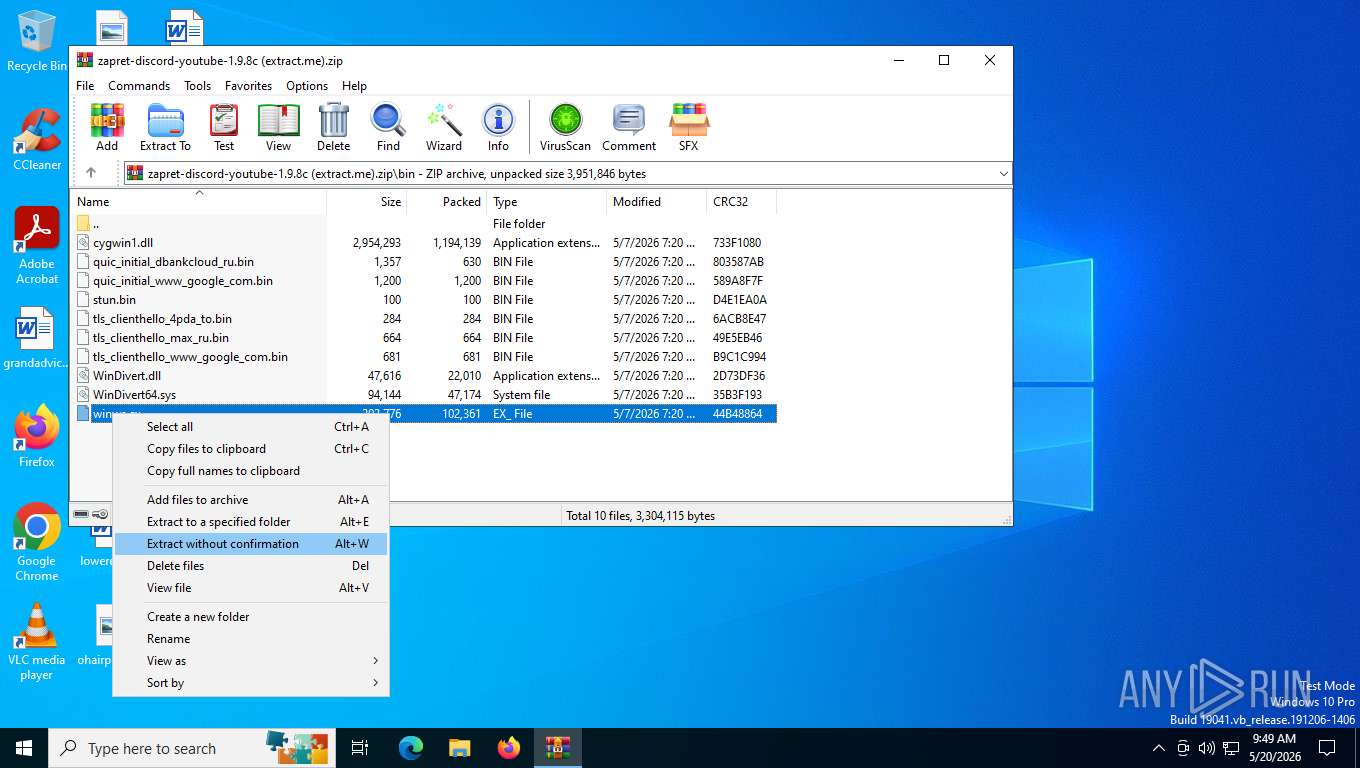Select quic_initial_dbankcloud_ru.bin file
Screen dimensions: 1360x768
[425, 262]
